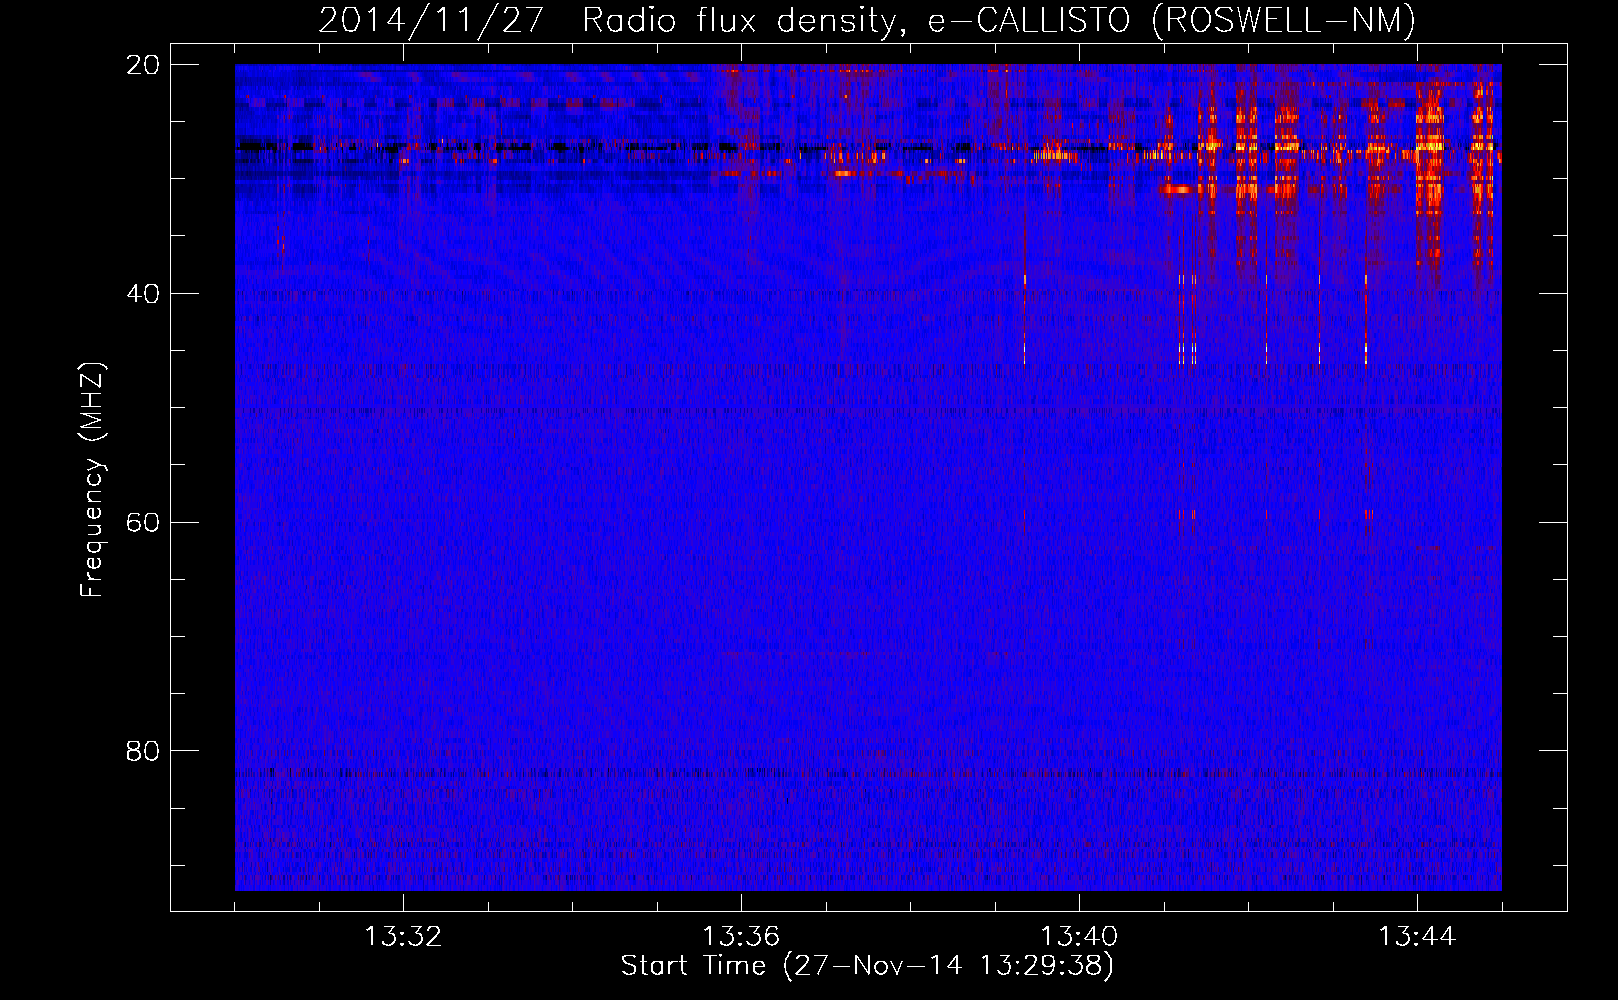Click the 20 MHz frequency tick label
Viewport: 1618px width, 1000px height.
(x=143, y=65)
